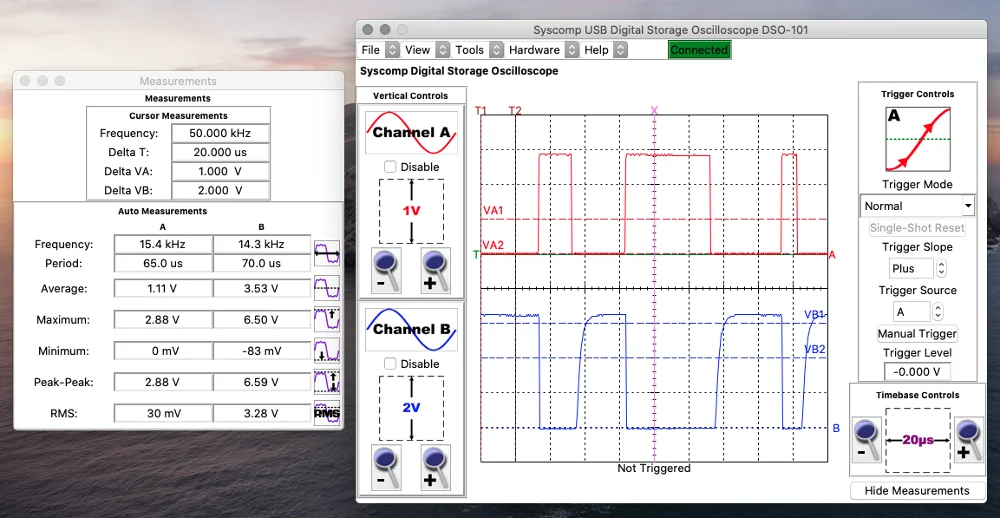Zoom in the timebase with plus magnifier

pyautogui.click(x=969, y=440)
